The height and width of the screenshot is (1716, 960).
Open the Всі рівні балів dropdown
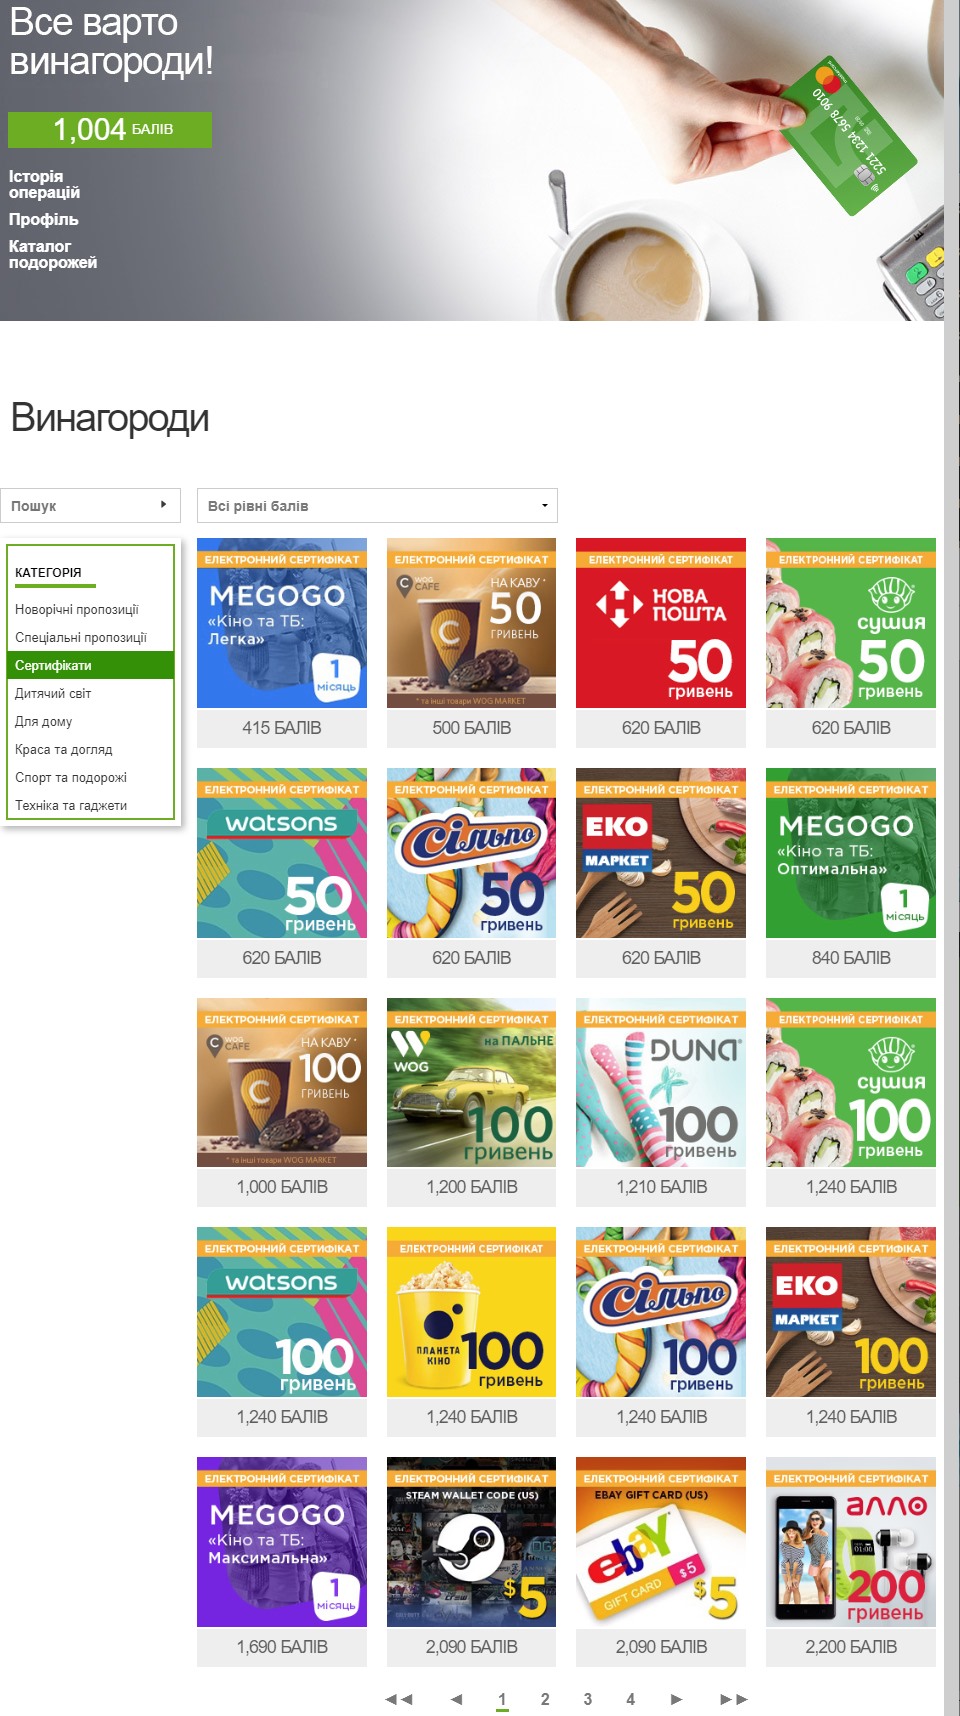tap(377, 506)
